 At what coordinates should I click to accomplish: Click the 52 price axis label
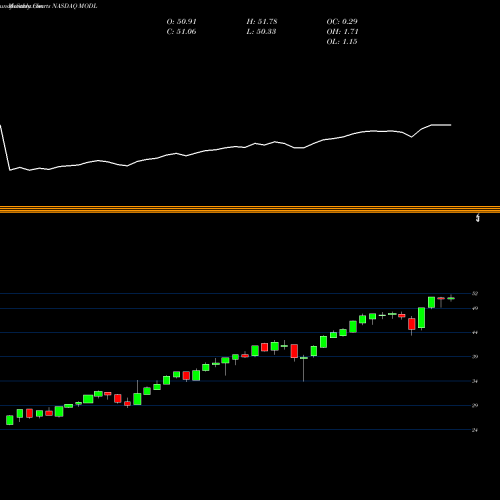475,293
